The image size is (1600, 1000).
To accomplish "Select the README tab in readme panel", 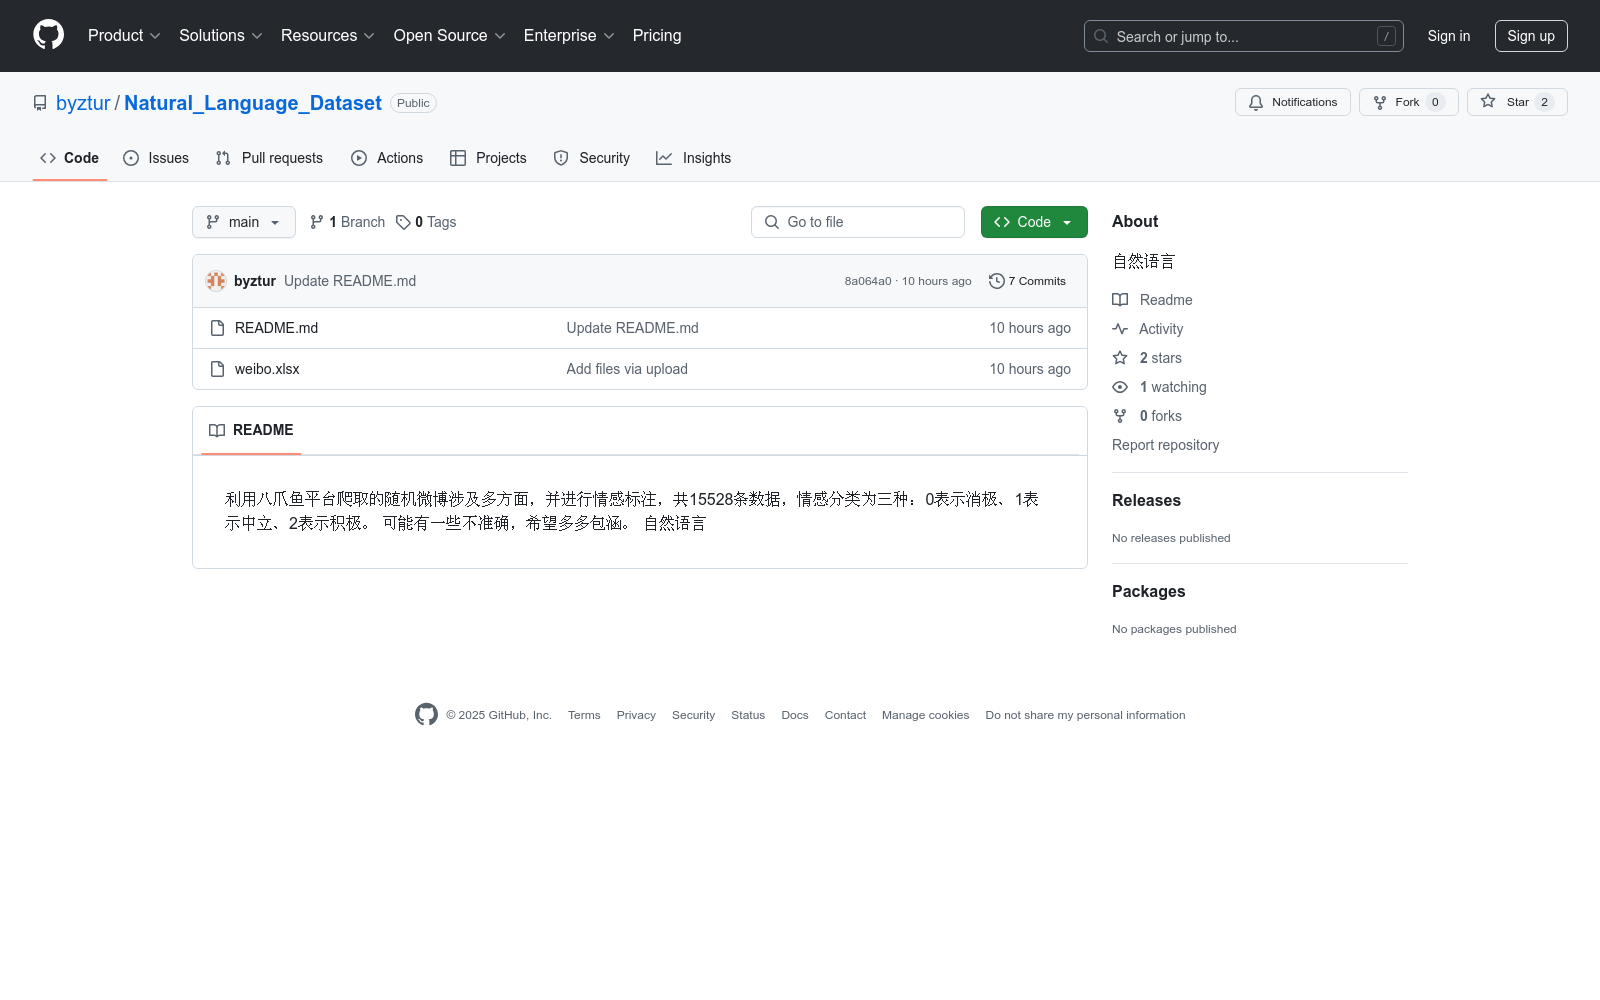I will [x=251, y=430].
